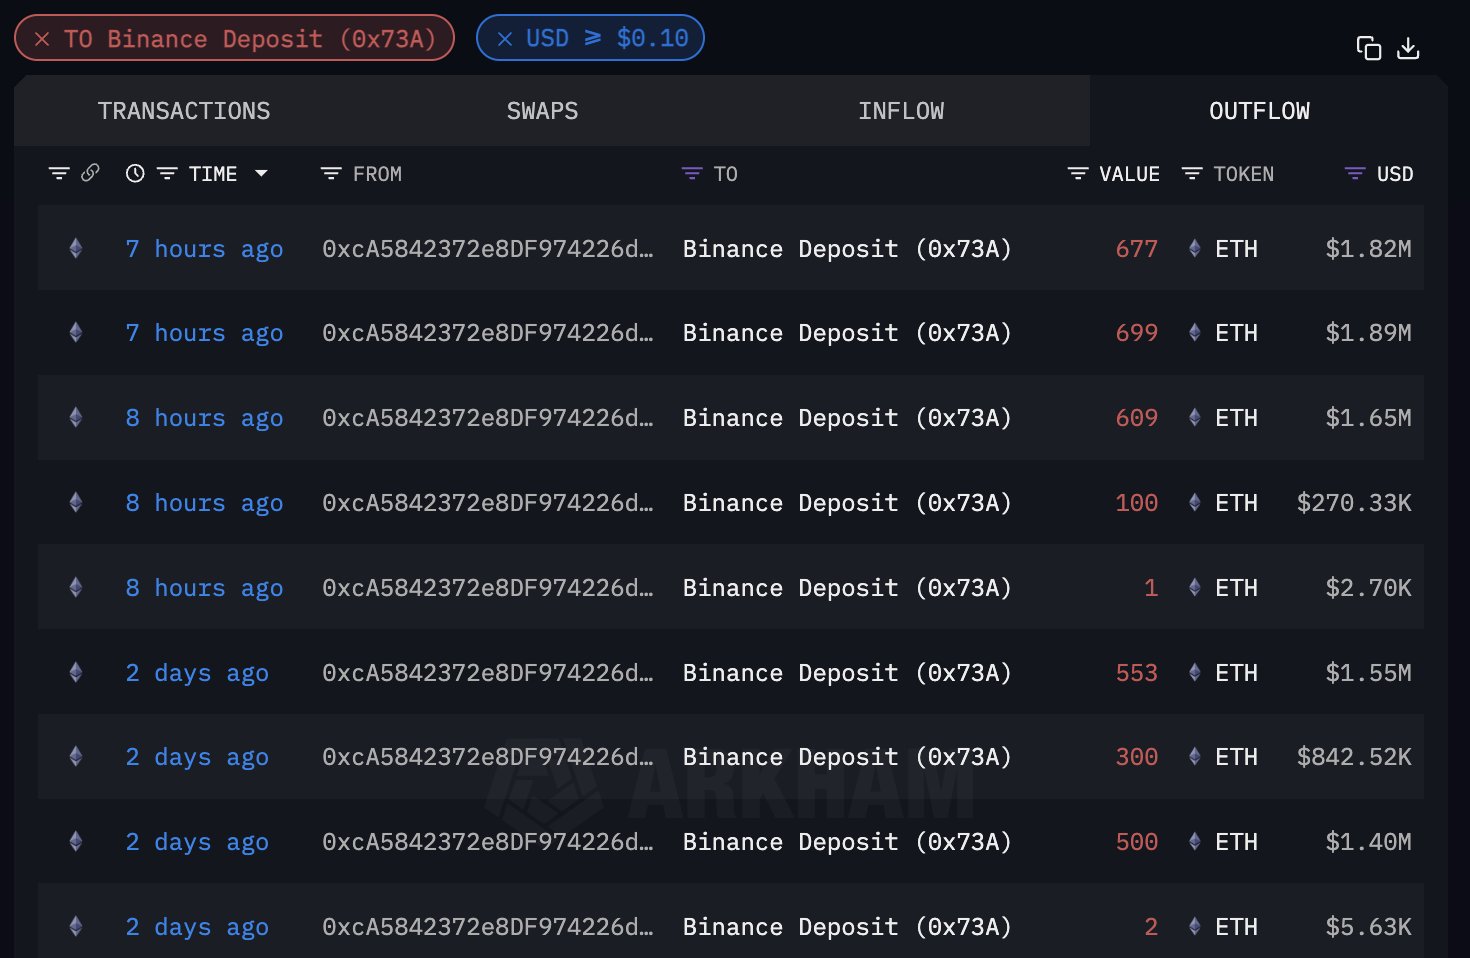Click ETH token icon on the 677 row
The image size is (1470, 958).
click(1194, 248)
